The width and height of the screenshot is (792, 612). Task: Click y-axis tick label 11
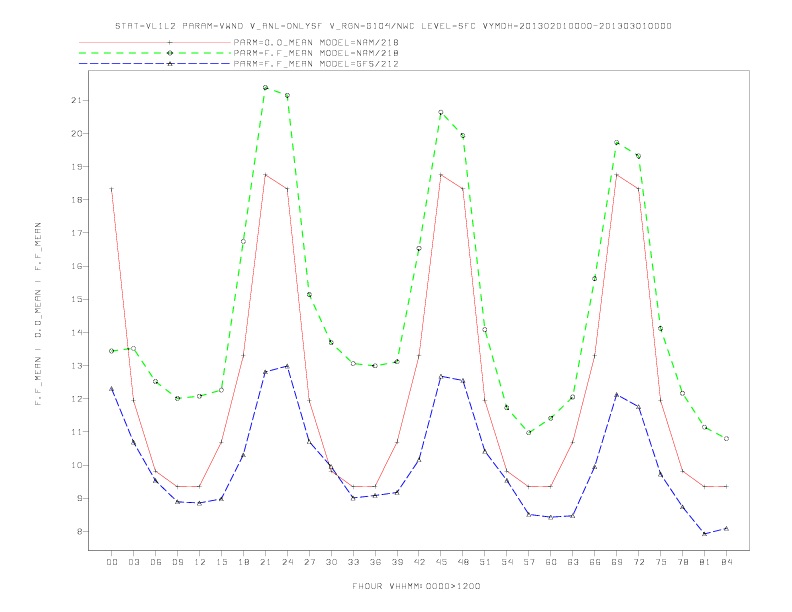pyautogui.click(x=76, y=432)
